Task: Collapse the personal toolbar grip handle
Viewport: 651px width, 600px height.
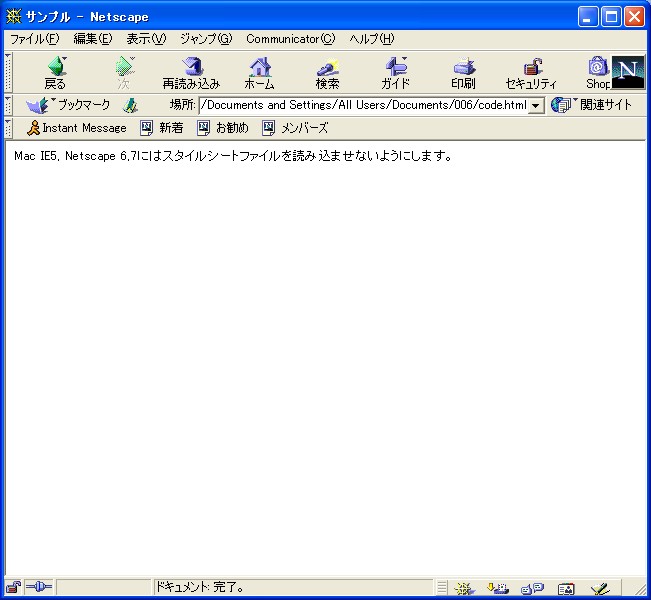Action: click(x=8, y=128)
